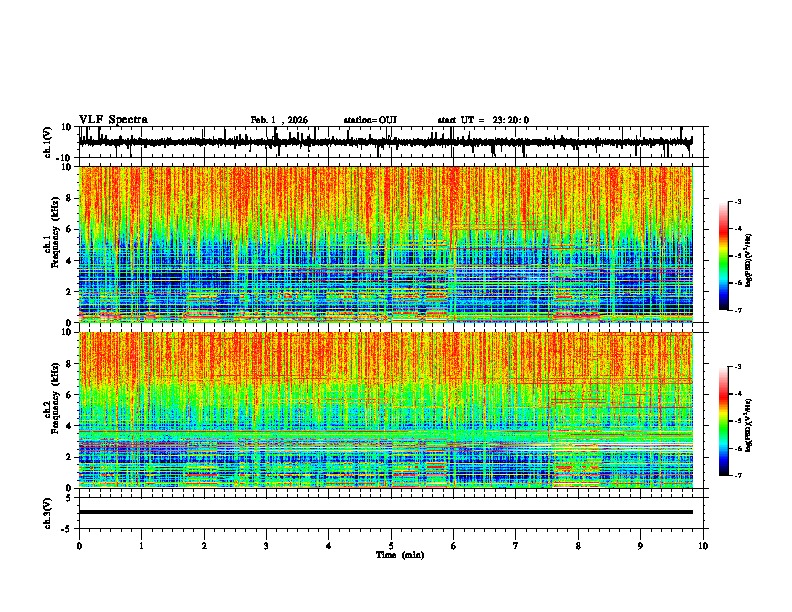Click the "7" tick on the time axis

[516, 546]
